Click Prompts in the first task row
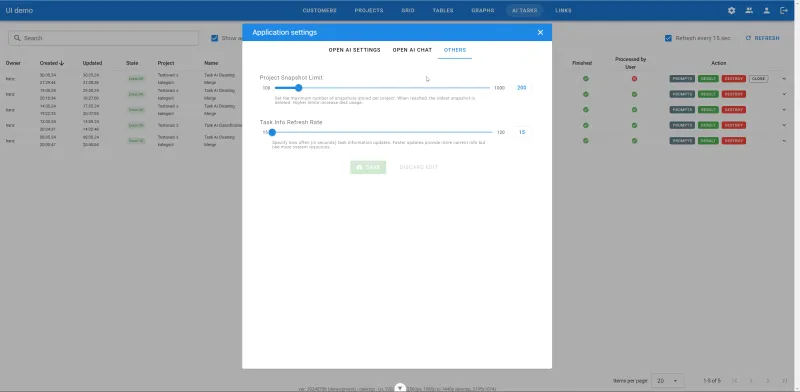 682,79
